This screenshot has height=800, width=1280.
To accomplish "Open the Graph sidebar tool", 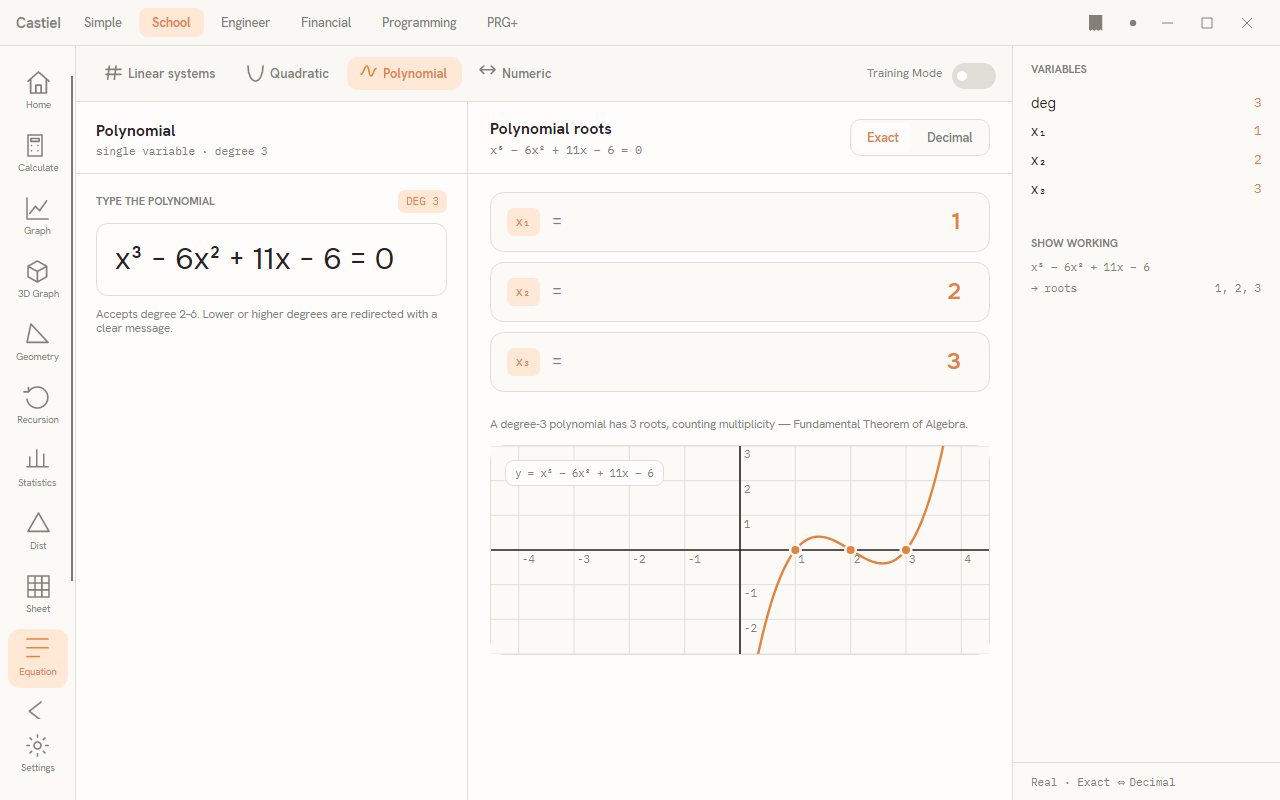I will point(38,217).
